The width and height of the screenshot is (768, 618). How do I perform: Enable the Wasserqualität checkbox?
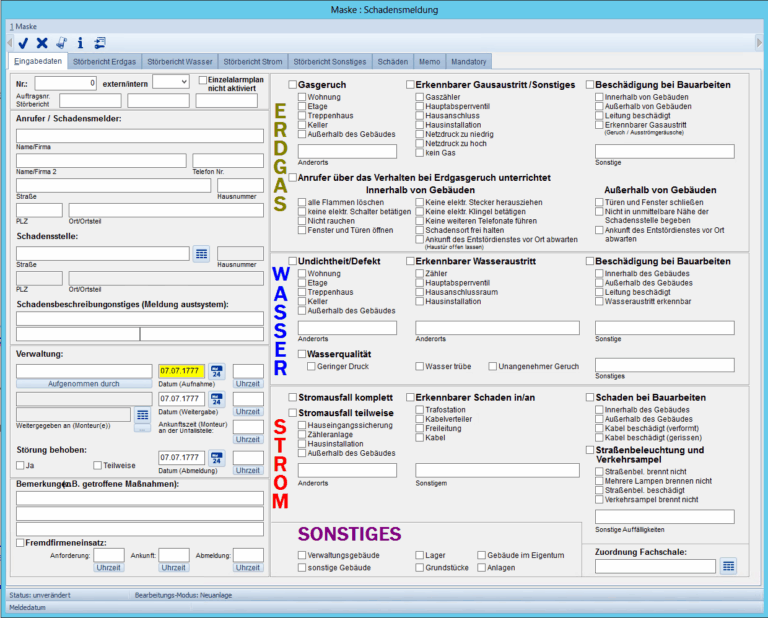tap(302, 354)
